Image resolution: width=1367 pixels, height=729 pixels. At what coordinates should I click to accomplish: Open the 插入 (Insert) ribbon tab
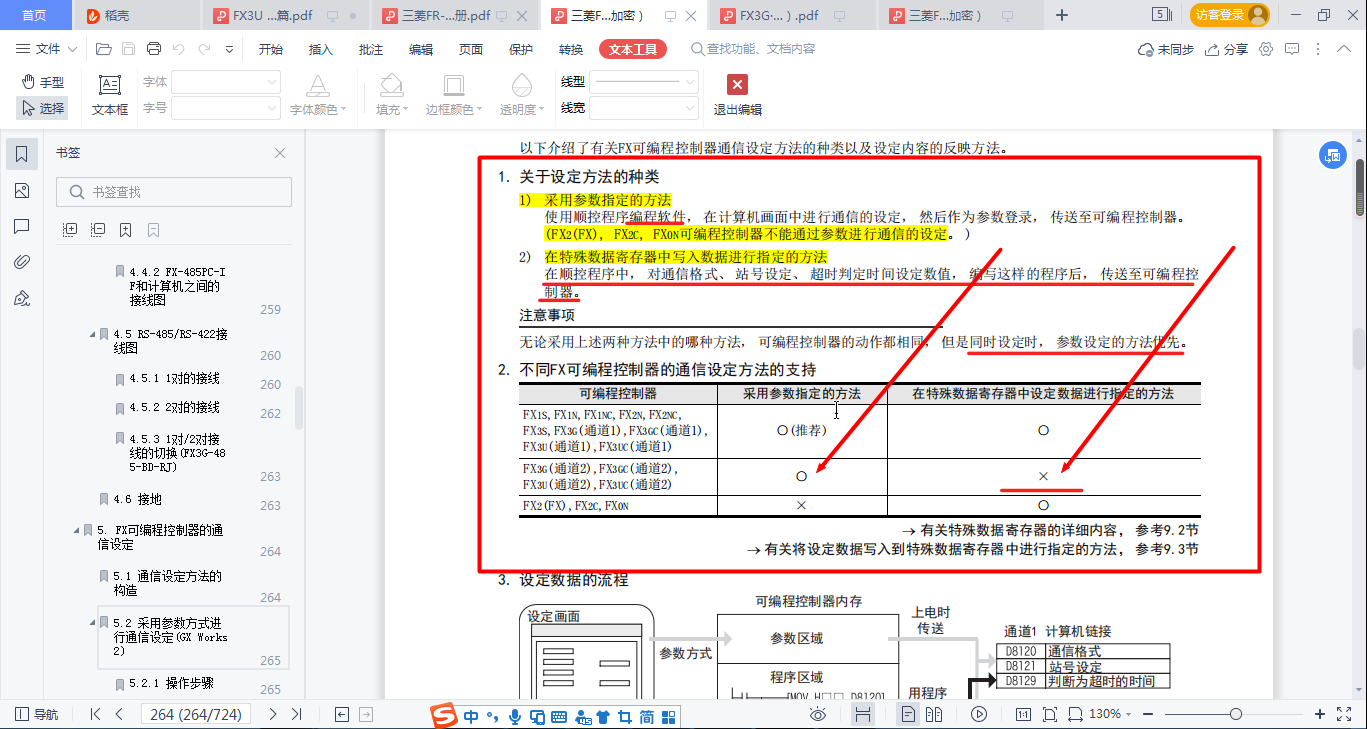(320, 49)
